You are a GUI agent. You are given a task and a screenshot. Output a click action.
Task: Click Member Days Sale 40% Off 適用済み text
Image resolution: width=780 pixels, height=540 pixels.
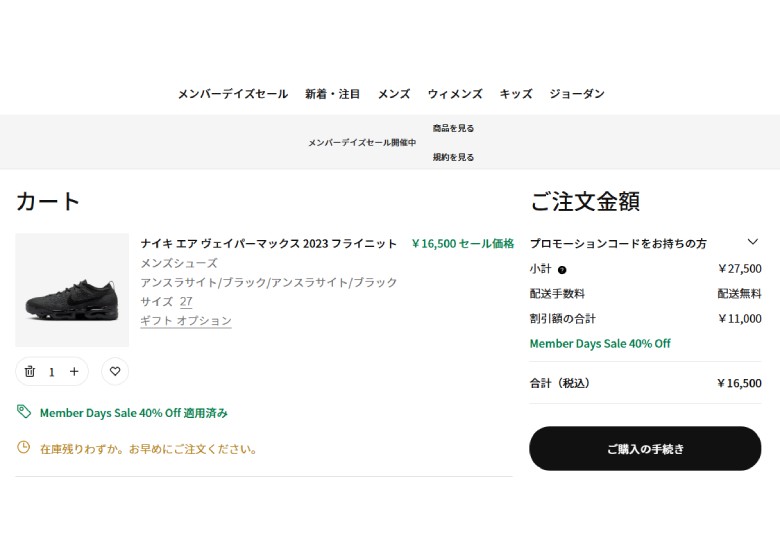134,413
